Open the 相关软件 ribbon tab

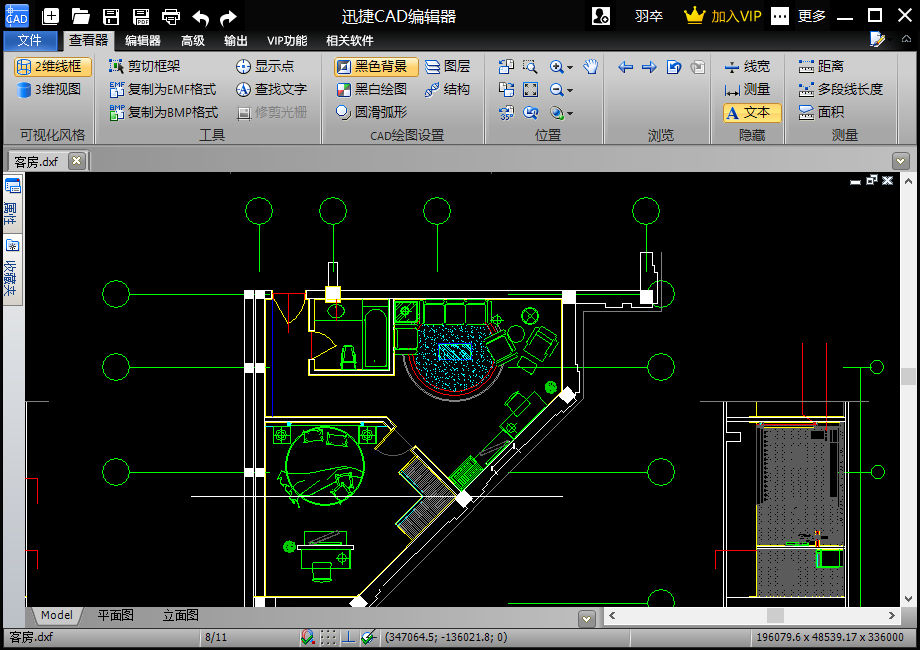click(350, 40)
